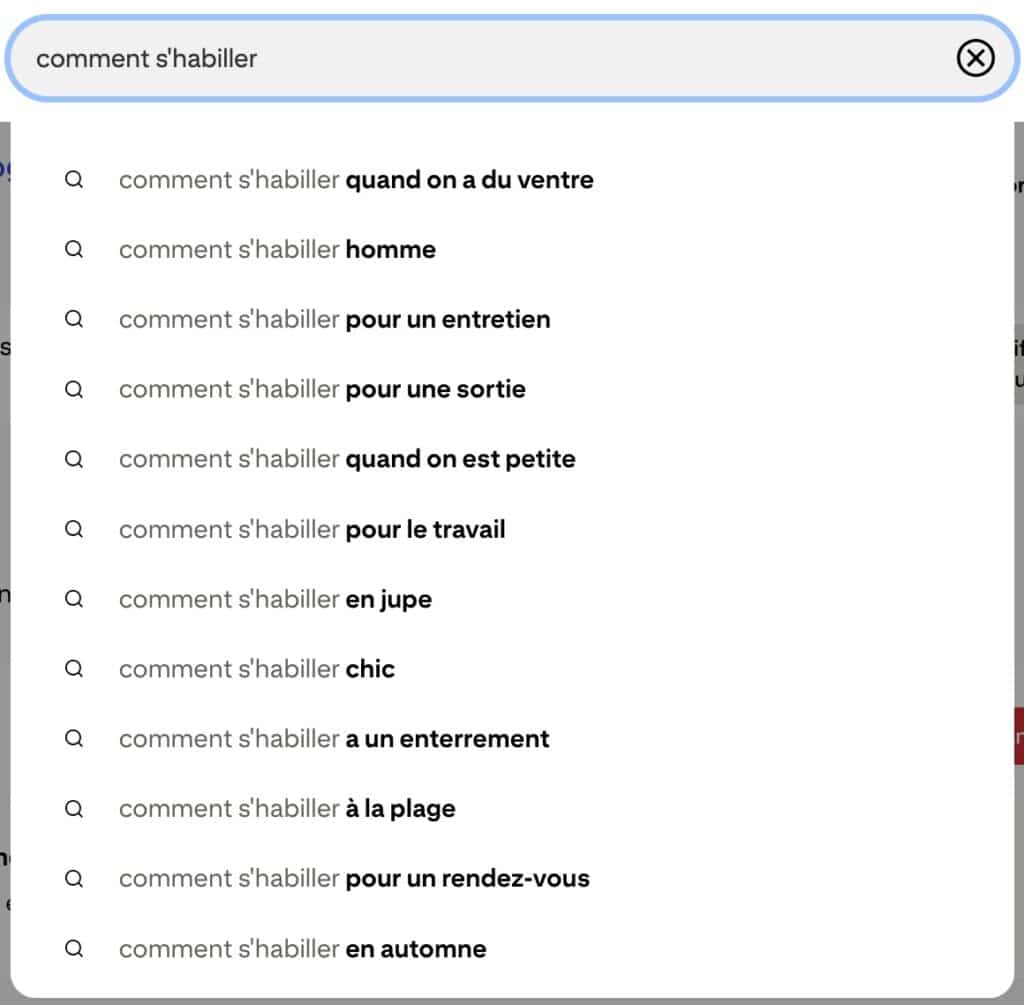Select suggestion 'comment s'habiller homme'
This screenshot has width=1024, height=1005.
click(x=277, y=250)
